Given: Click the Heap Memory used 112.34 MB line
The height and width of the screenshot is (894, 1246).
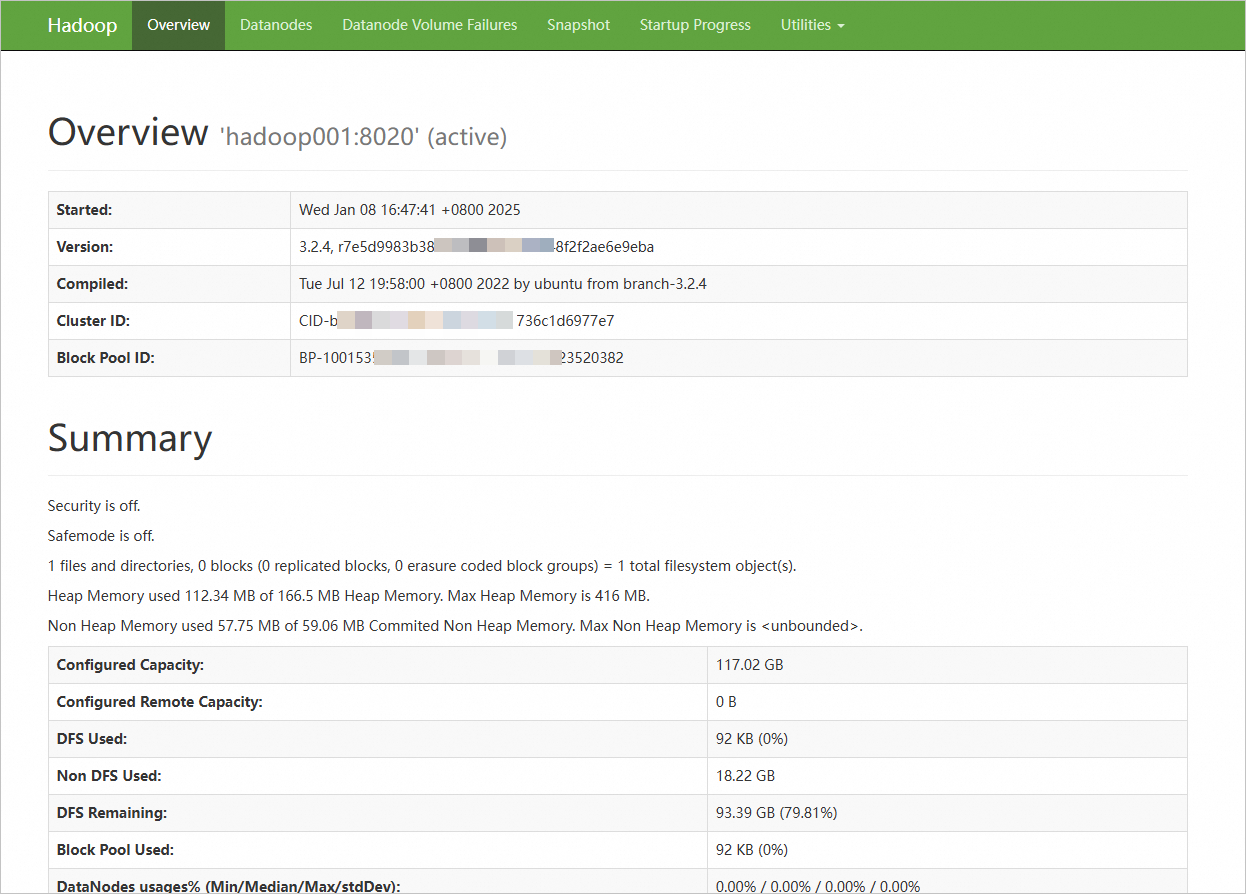Looking at the screenshot, I should pyautogui.click(x=349, y=596).
